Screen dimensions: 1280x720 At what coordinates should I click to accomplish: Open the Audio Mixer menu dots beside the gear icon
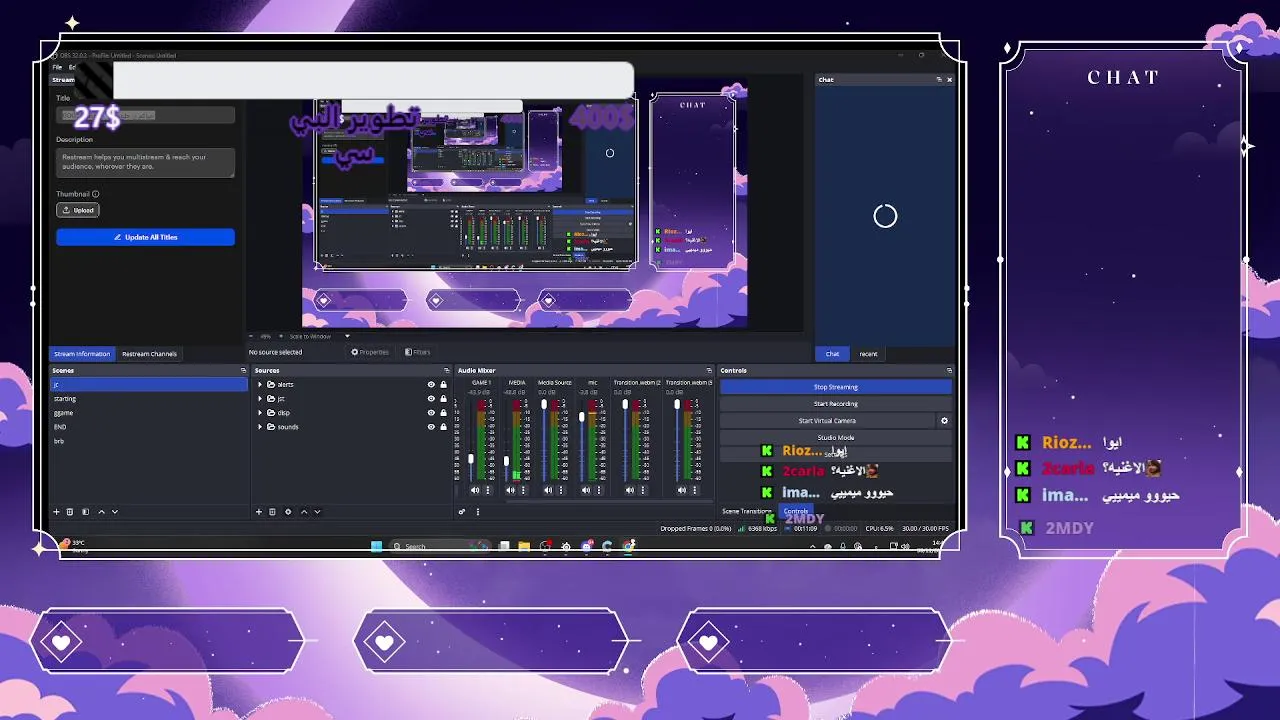[x=477, y=512]
